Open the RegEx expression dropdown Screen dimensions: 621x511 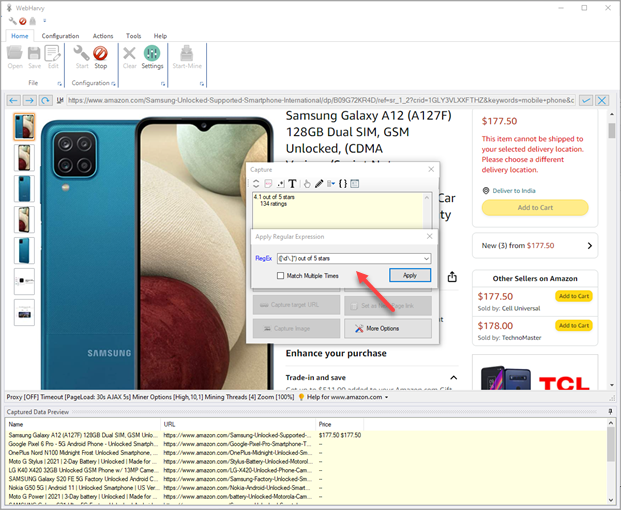click(427, 258)
